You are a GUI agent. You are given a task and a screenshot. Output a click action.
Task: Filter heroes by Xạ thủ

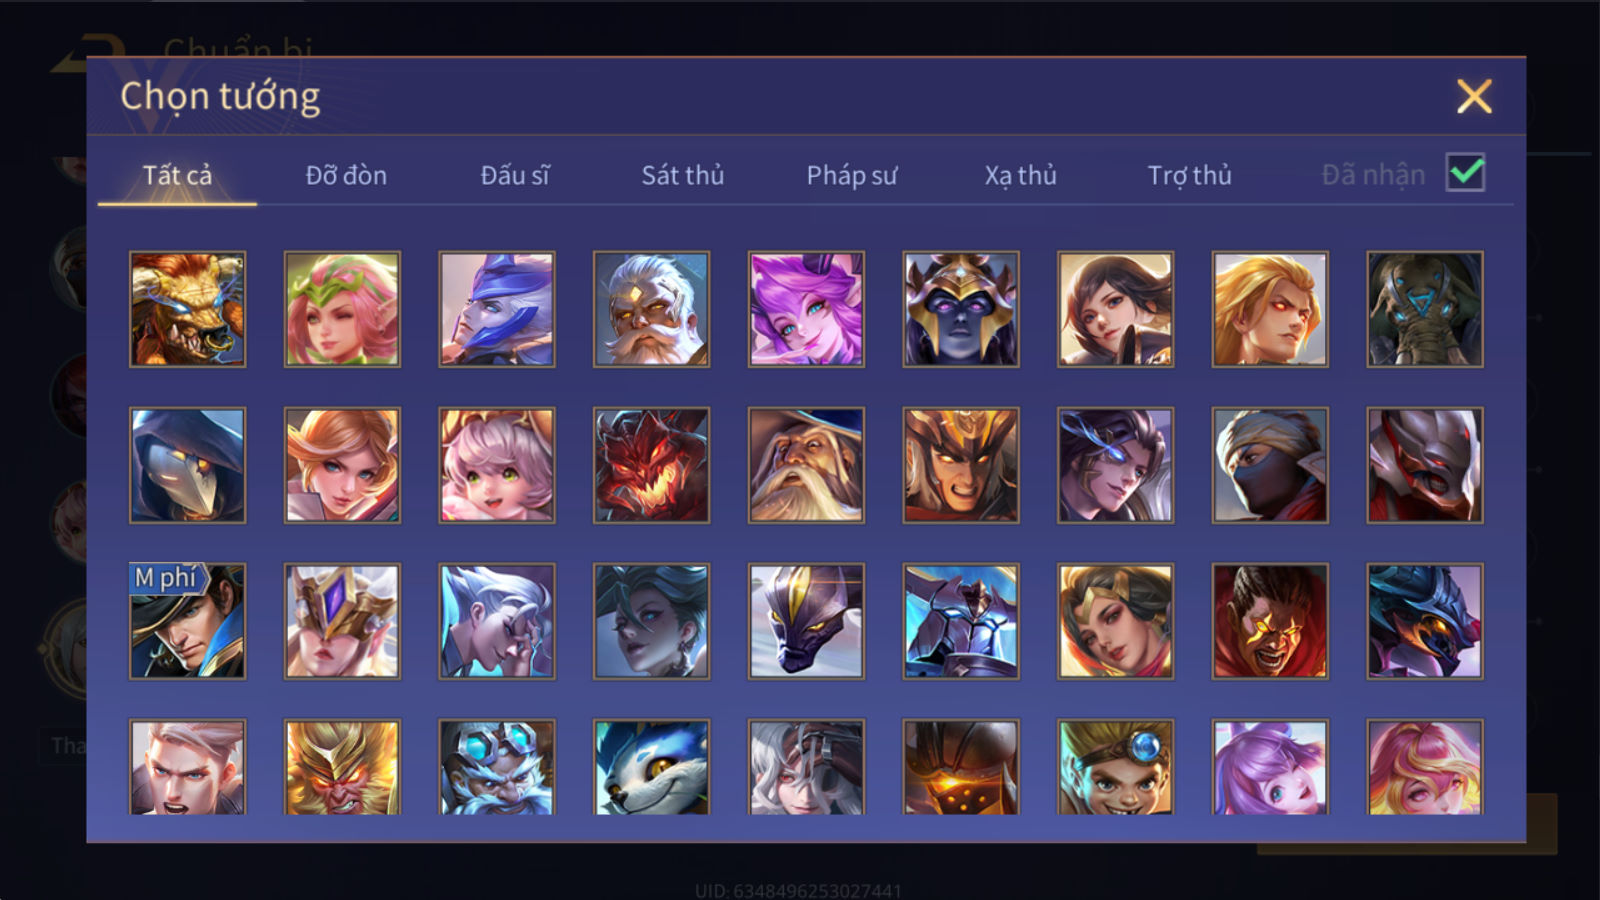(x=1020, y=175)
